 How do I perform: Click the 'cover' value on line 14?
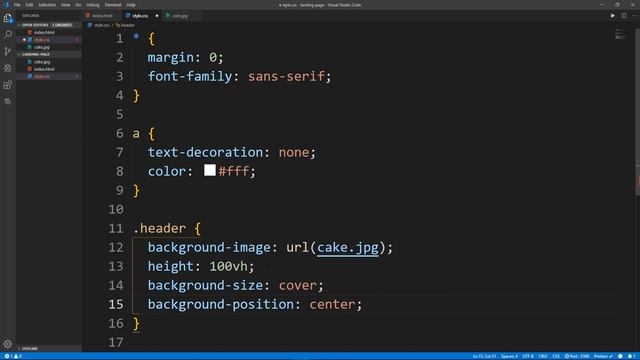coord(298,285)
